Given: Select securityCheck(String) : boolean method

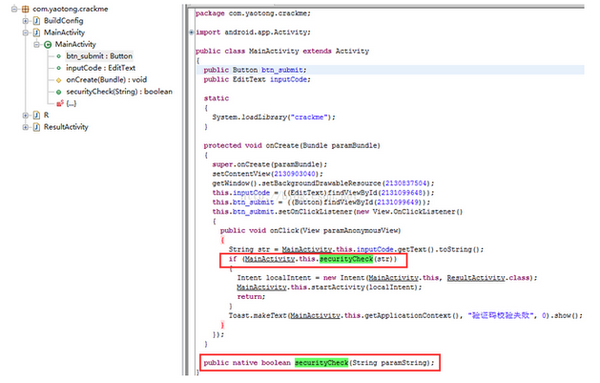Looking at the screenshot, I should coord(119,92).
